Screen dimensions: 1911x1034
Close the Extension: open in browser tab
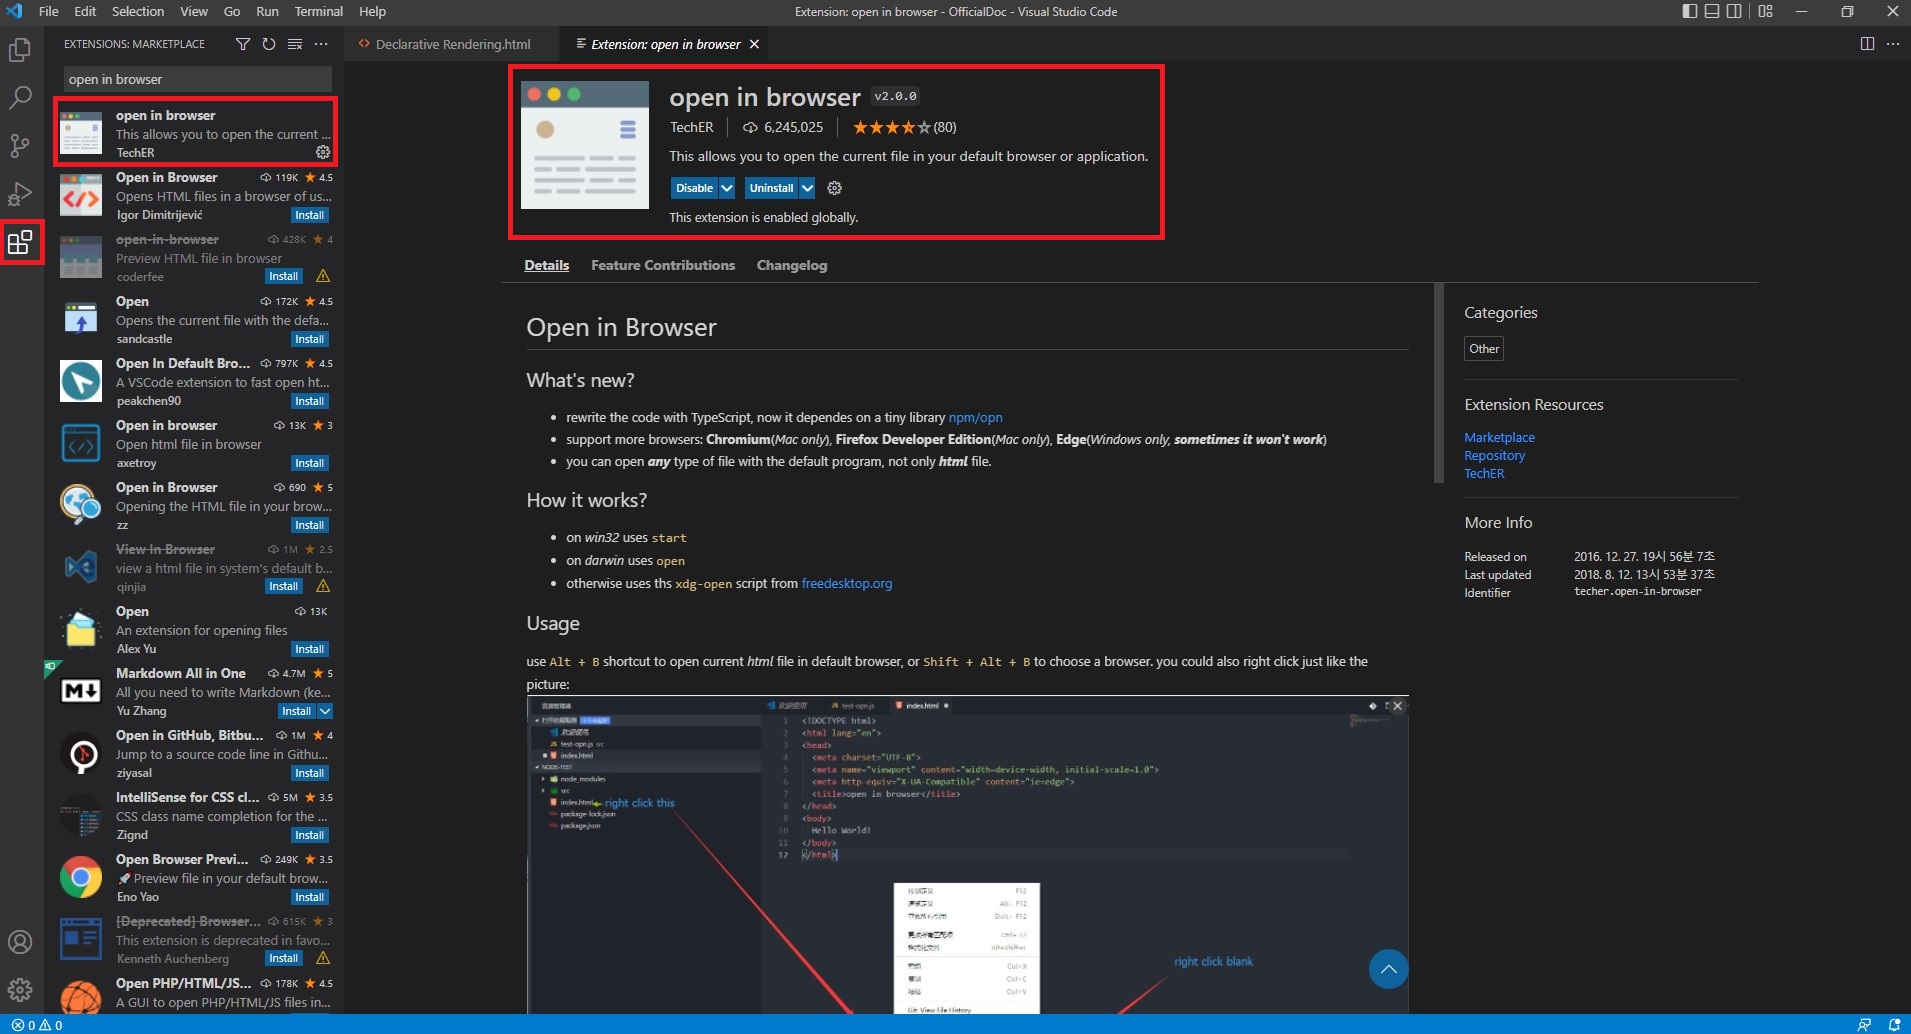(755, 44)
